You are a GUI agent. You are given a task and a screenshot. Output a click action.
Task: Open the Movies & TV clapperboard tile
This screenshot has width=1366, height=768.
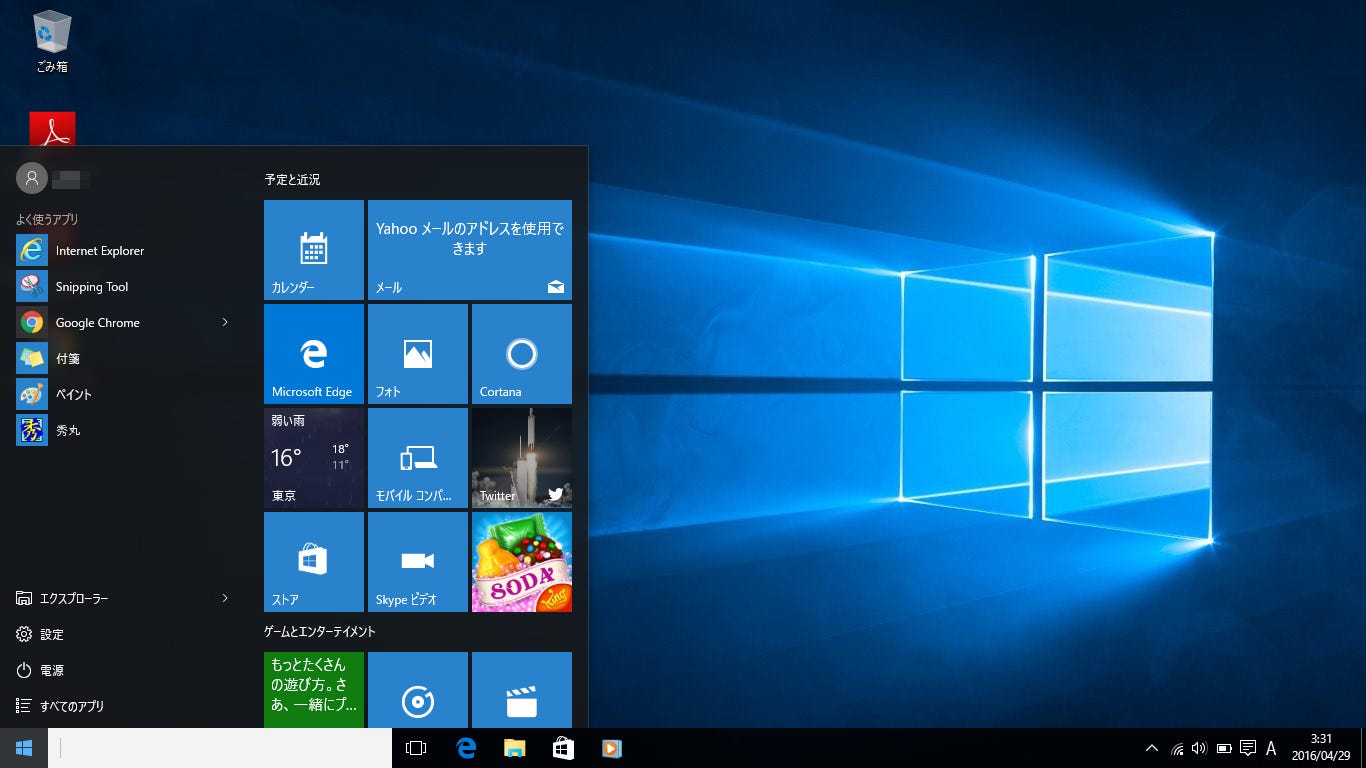[x=522, y=690]
